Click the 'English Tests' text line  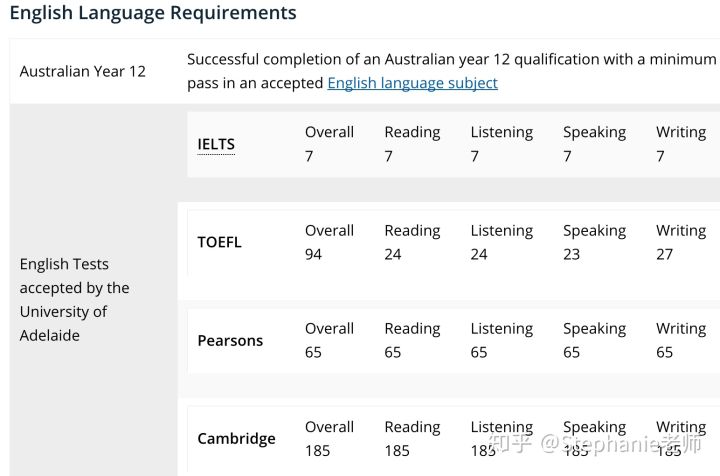64,264
